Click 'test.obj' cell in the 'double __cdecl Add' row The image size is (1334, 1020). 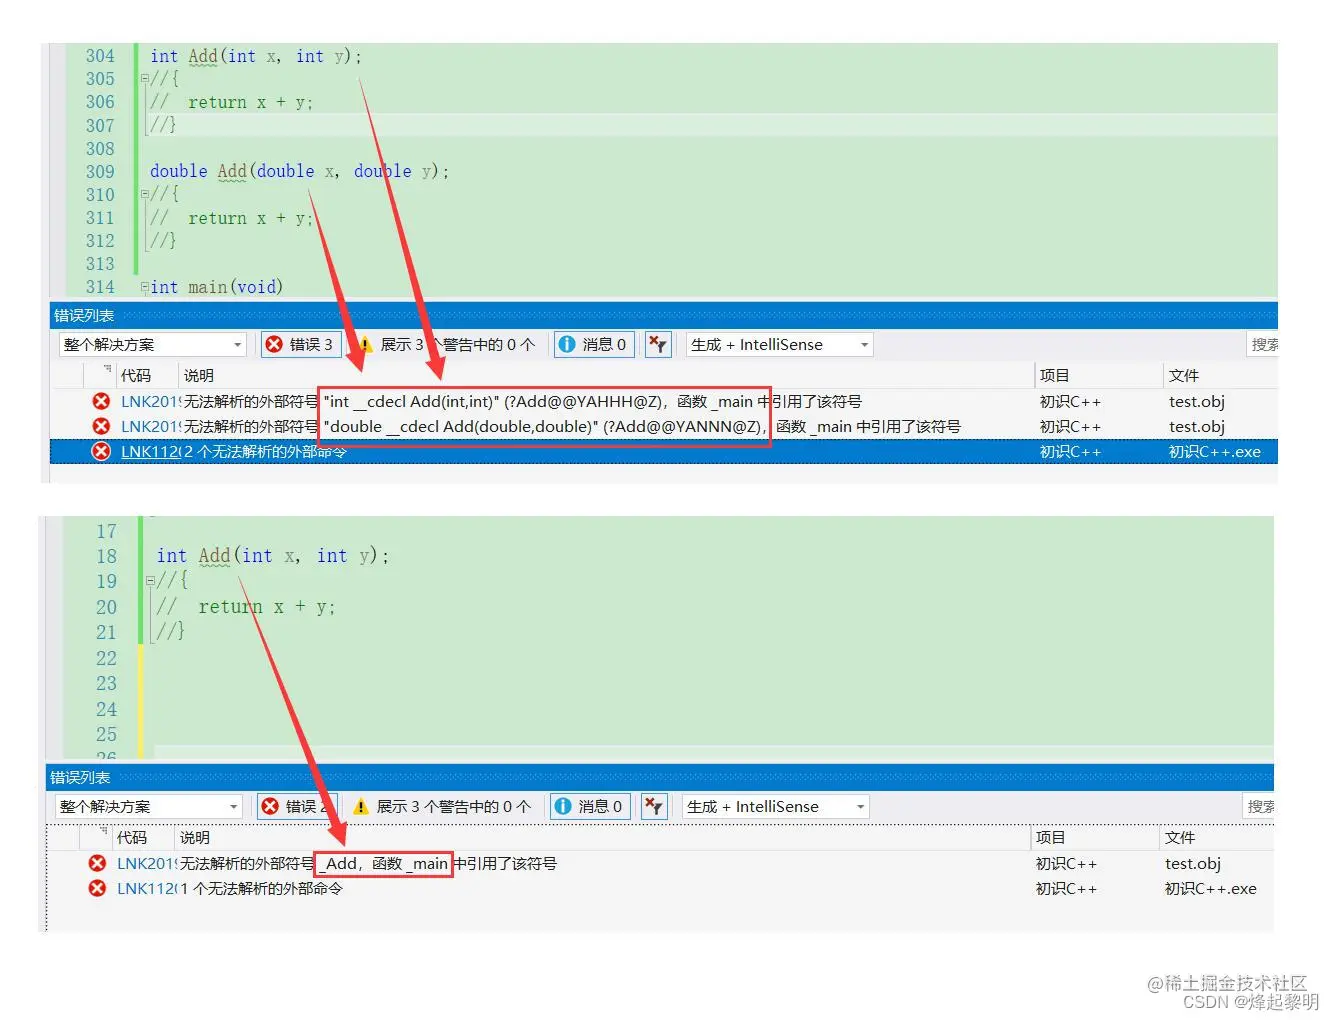coord(1196,426)
